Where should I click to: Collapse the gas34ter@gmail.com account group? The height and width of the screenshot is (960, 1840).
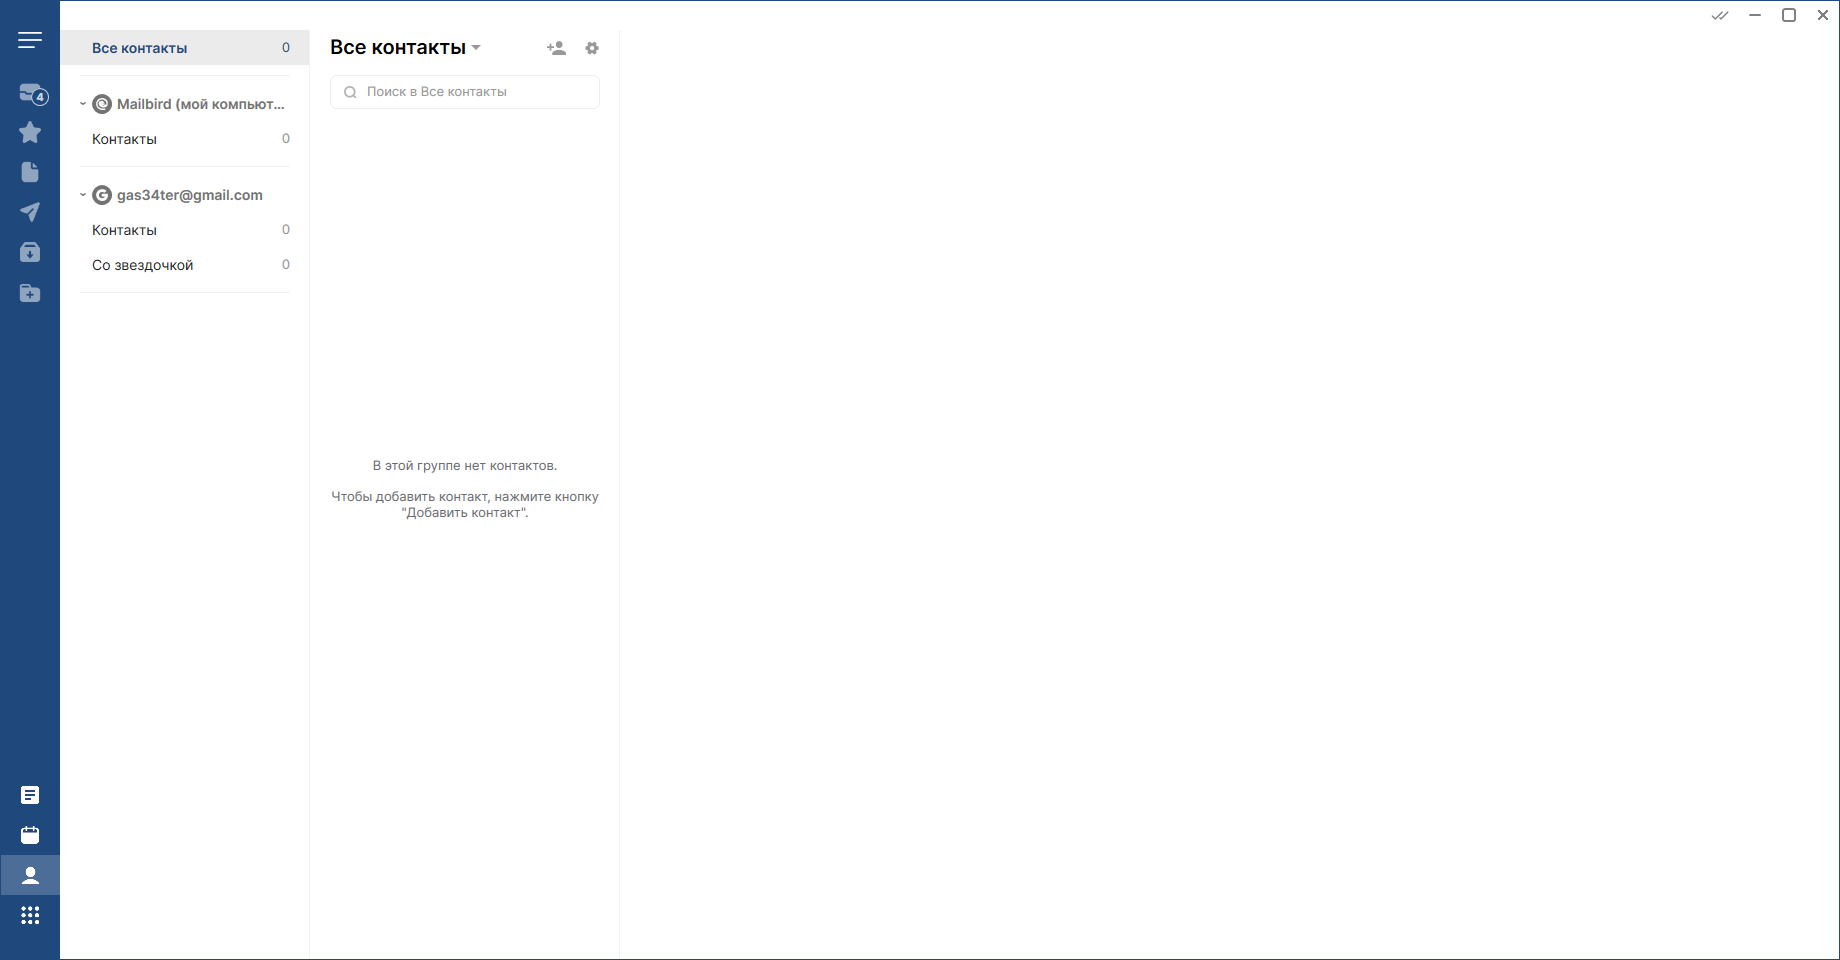(83, 195)
